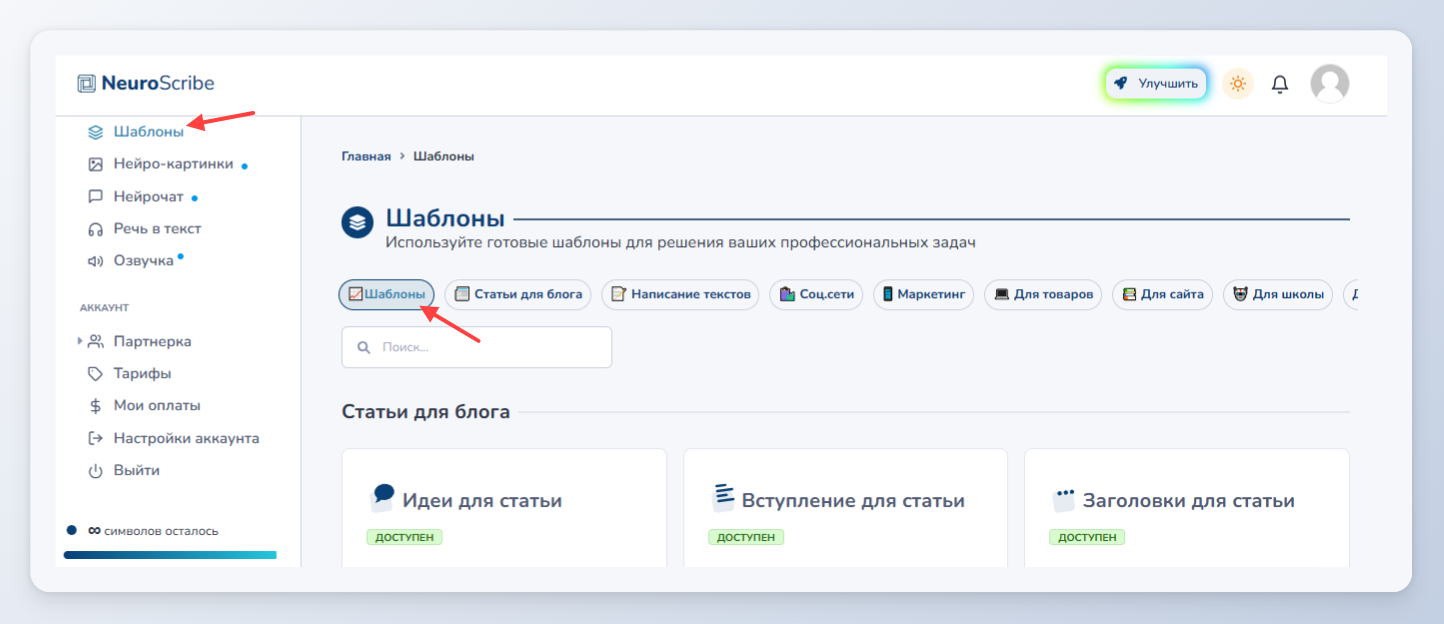Image resolution: width=1444 pixels, height=624 pixels.
Task: Select the Написание текстов chip
Action: 680,294
